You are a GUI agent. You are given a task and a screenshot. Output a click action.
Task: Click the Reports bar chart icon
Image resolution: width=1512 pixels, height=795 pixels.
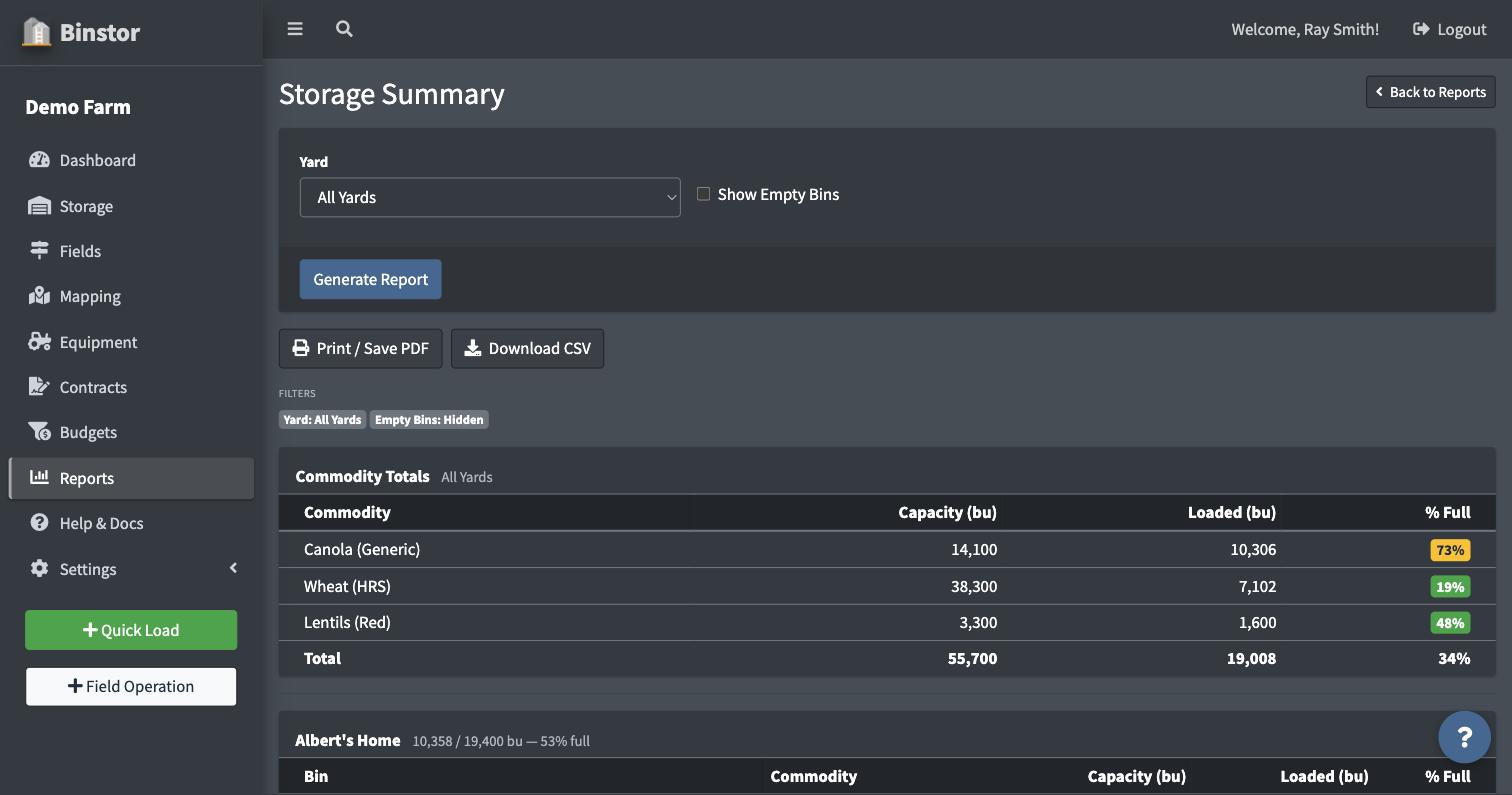pos(39,477)
